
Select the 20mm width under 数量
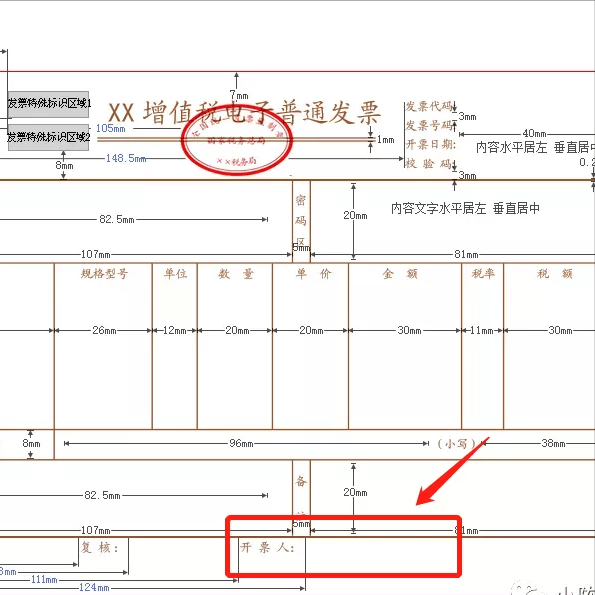[x=237, y=330]
